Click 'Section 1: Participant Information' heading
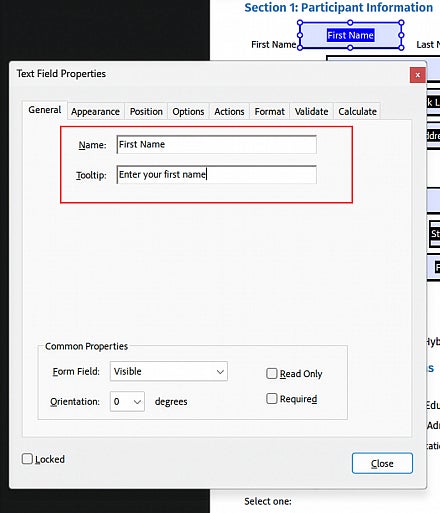The width and height of the screenshot is (440, 513). click(339, 7)
